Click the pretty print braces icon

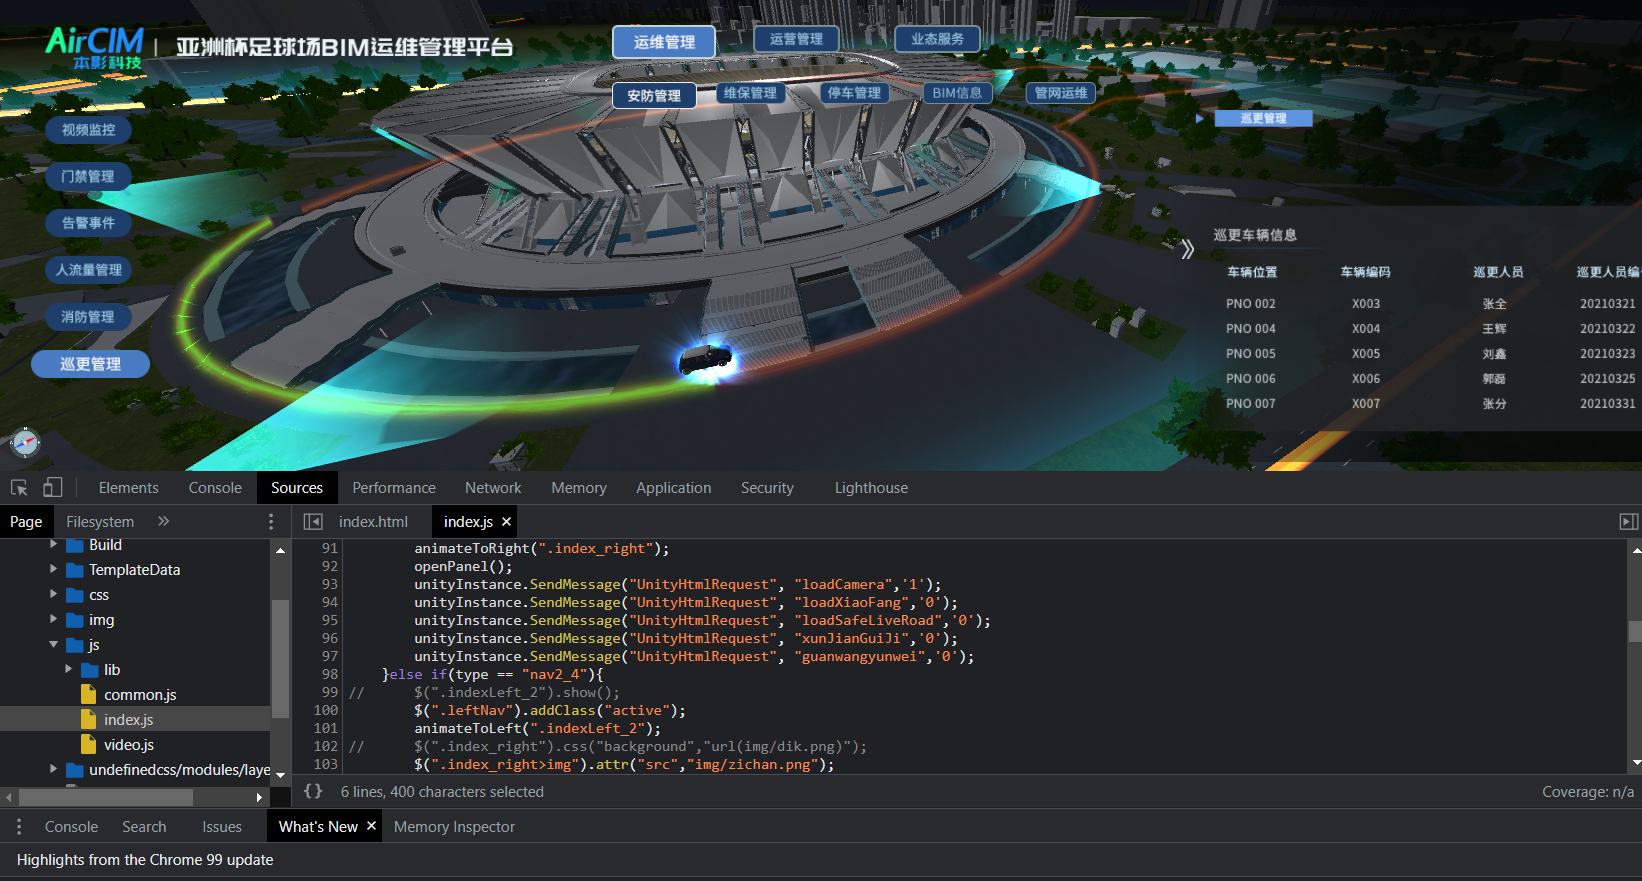[313, 791]
